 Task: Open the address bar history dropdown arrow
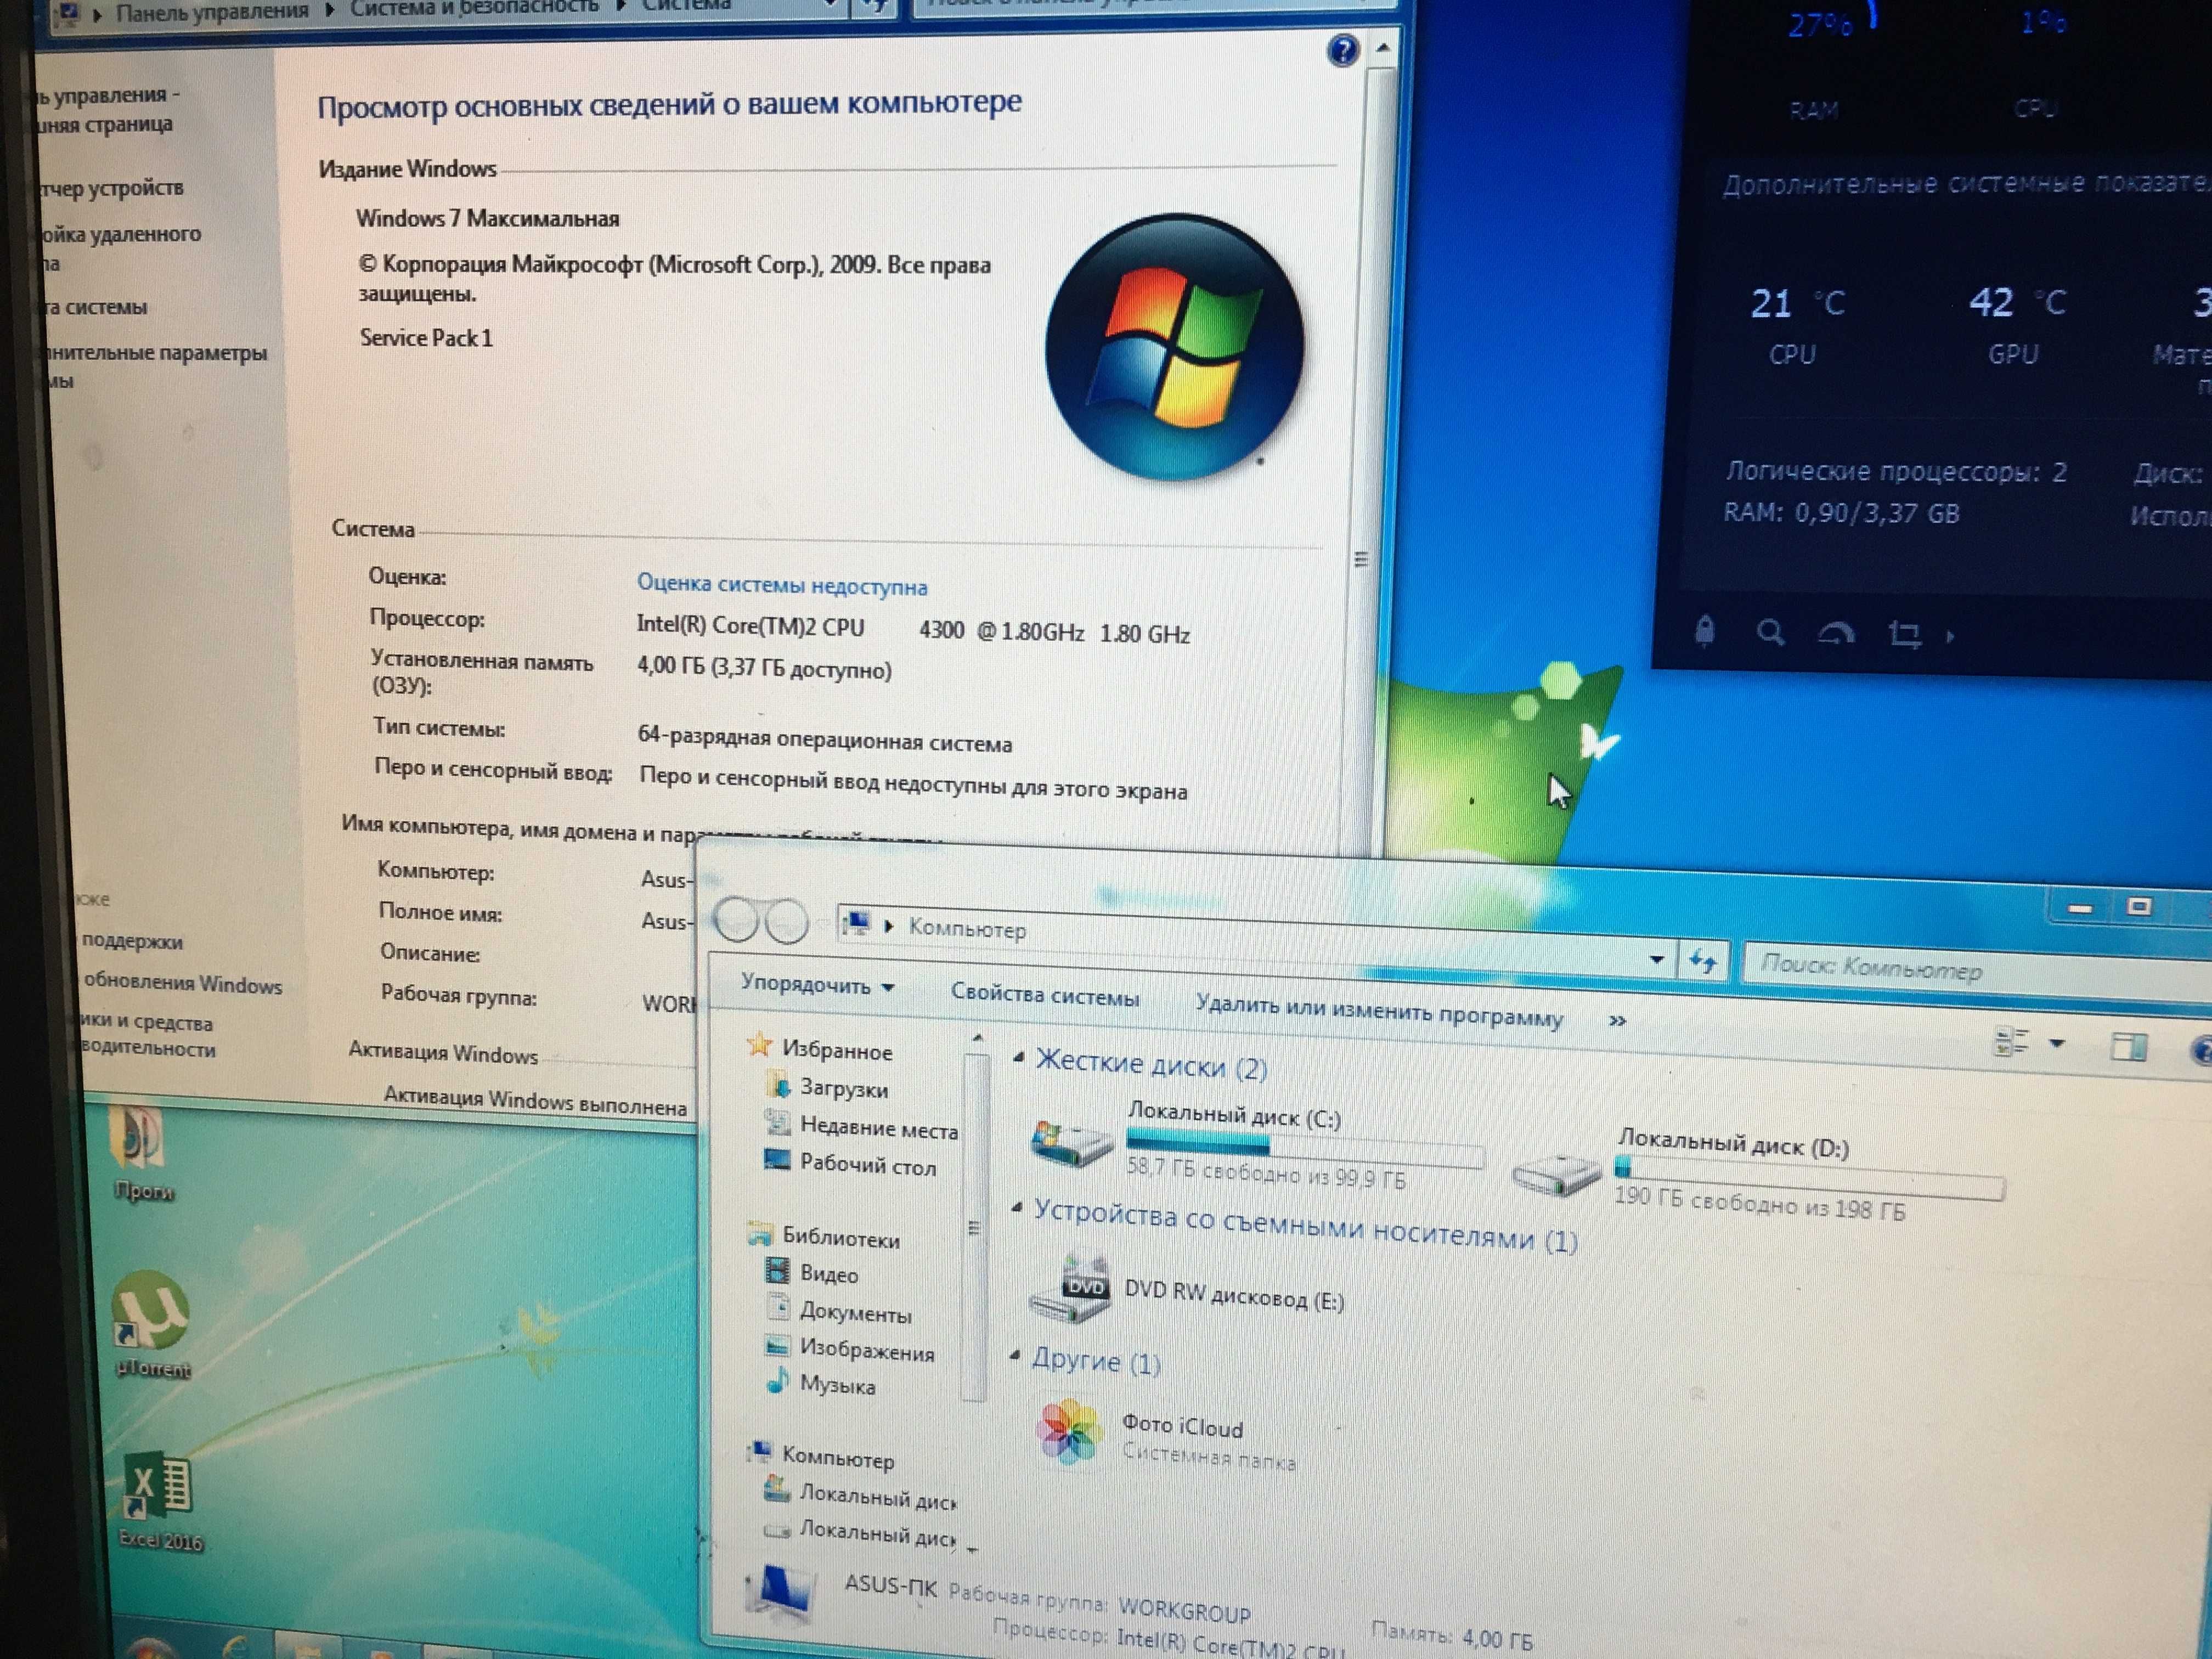click(1656, 959)
